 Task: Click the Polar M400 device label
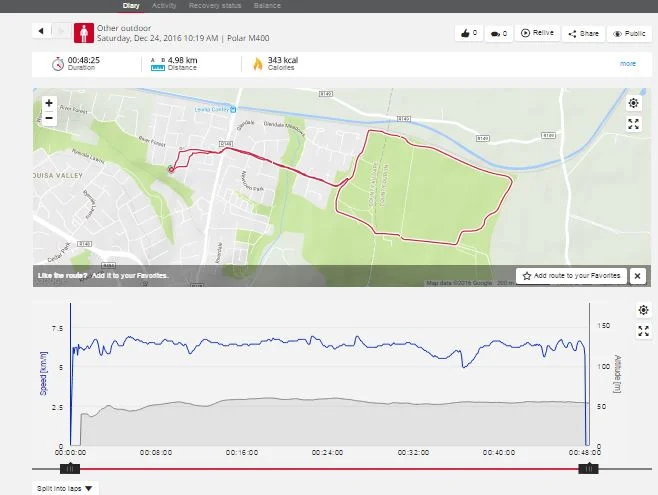248,38
